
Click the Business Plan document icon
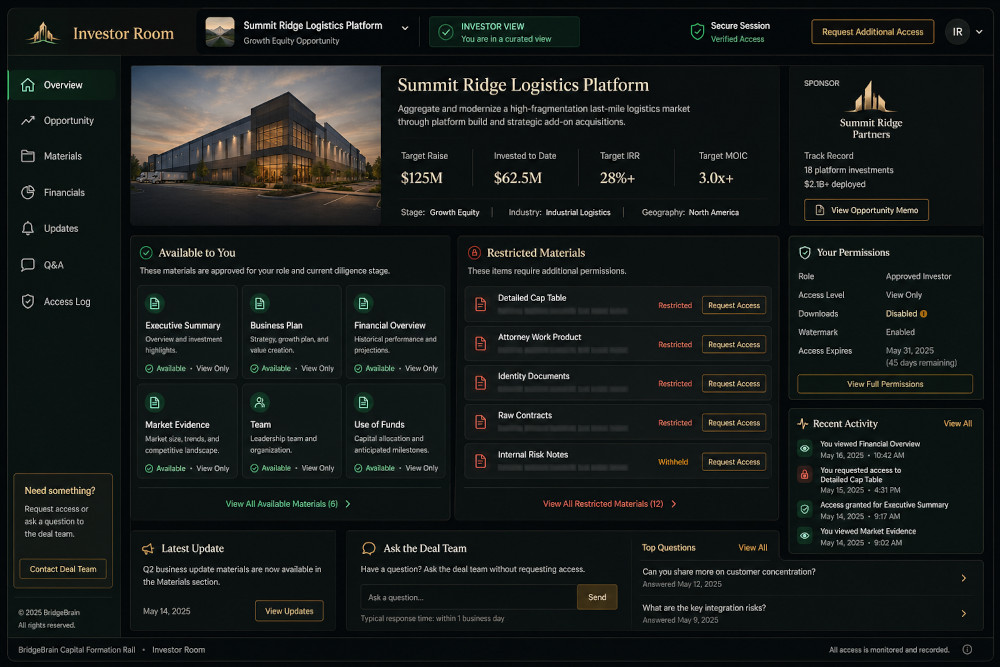[x=259, y=304]
